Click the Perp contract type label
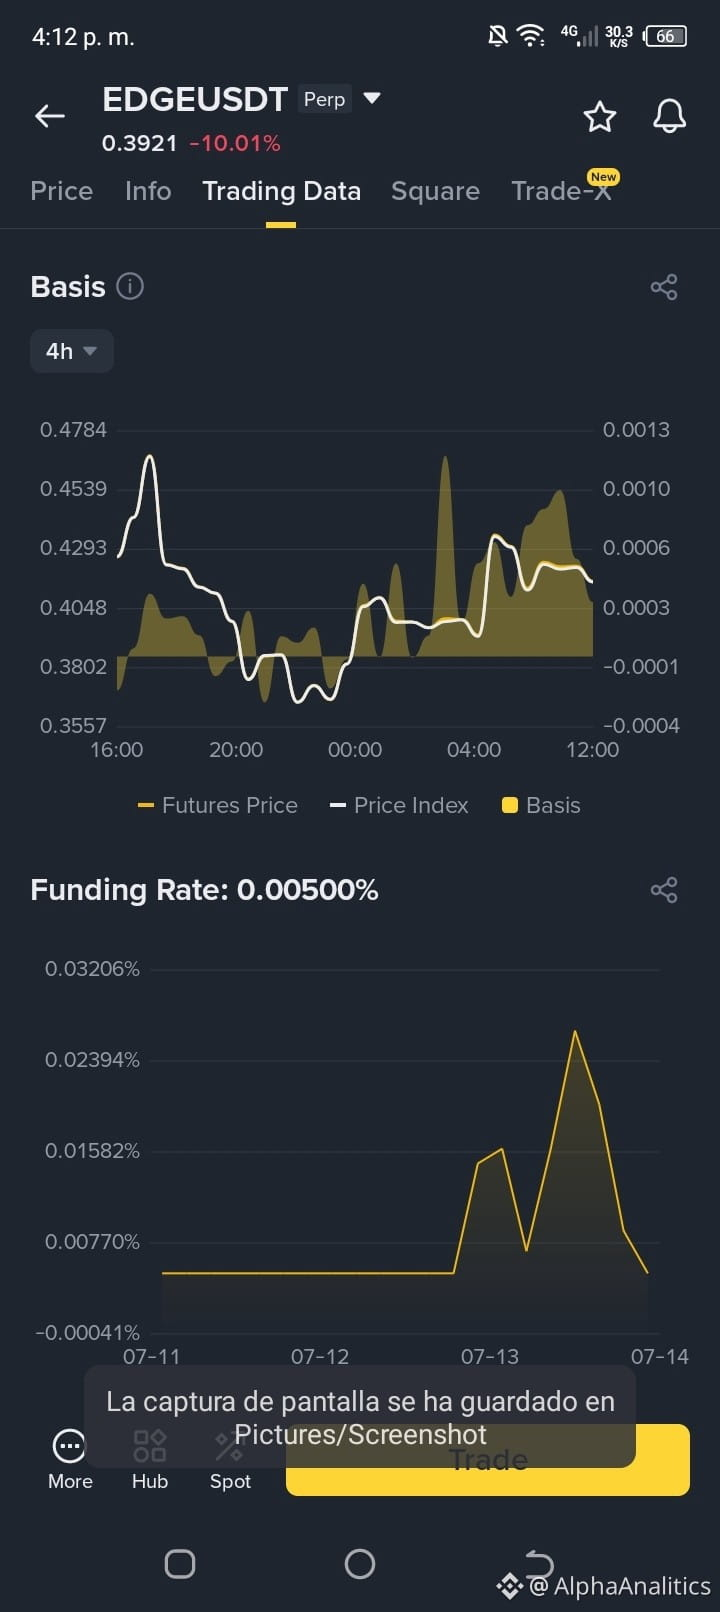The width and height of the screenshot is (720, 1612). point(324,99)
